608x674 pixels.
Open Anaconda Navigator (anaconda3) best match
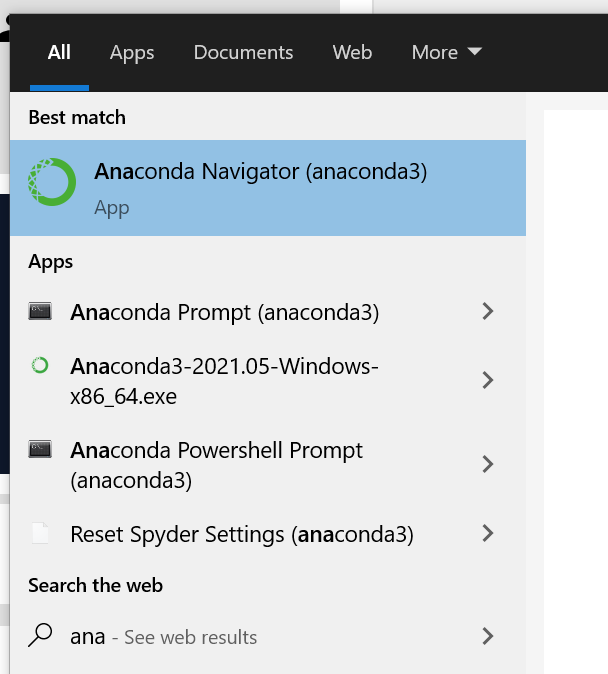268,188
